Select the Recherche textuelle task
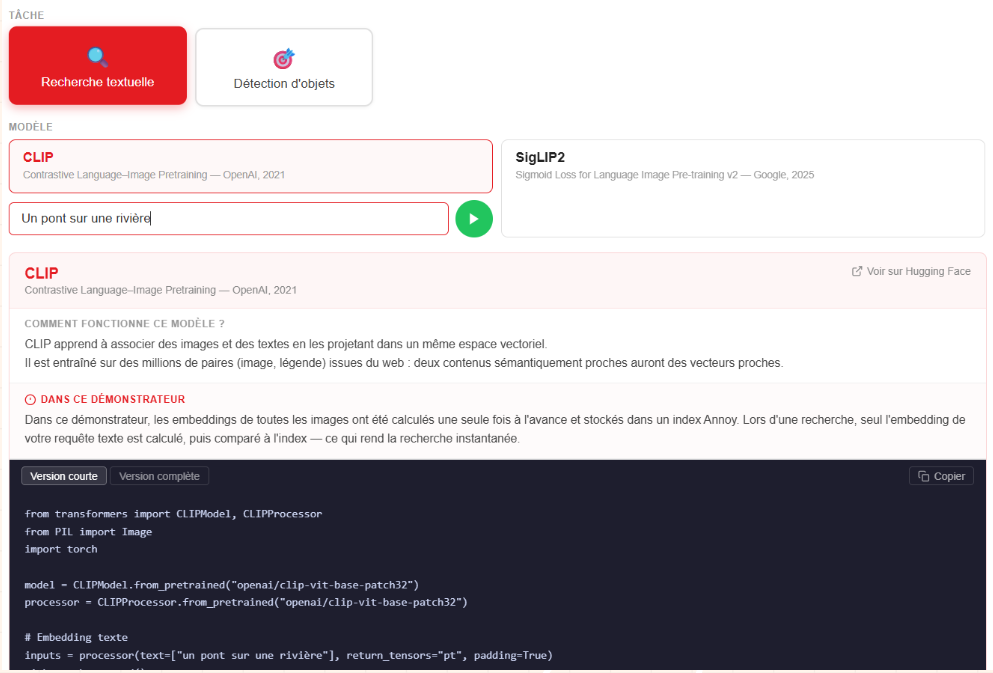 (98, 65)
